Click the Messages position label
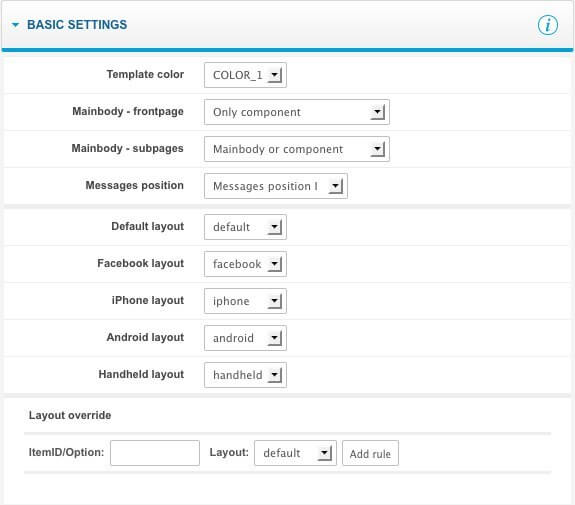The image size is (575, 505). point(135,186)
